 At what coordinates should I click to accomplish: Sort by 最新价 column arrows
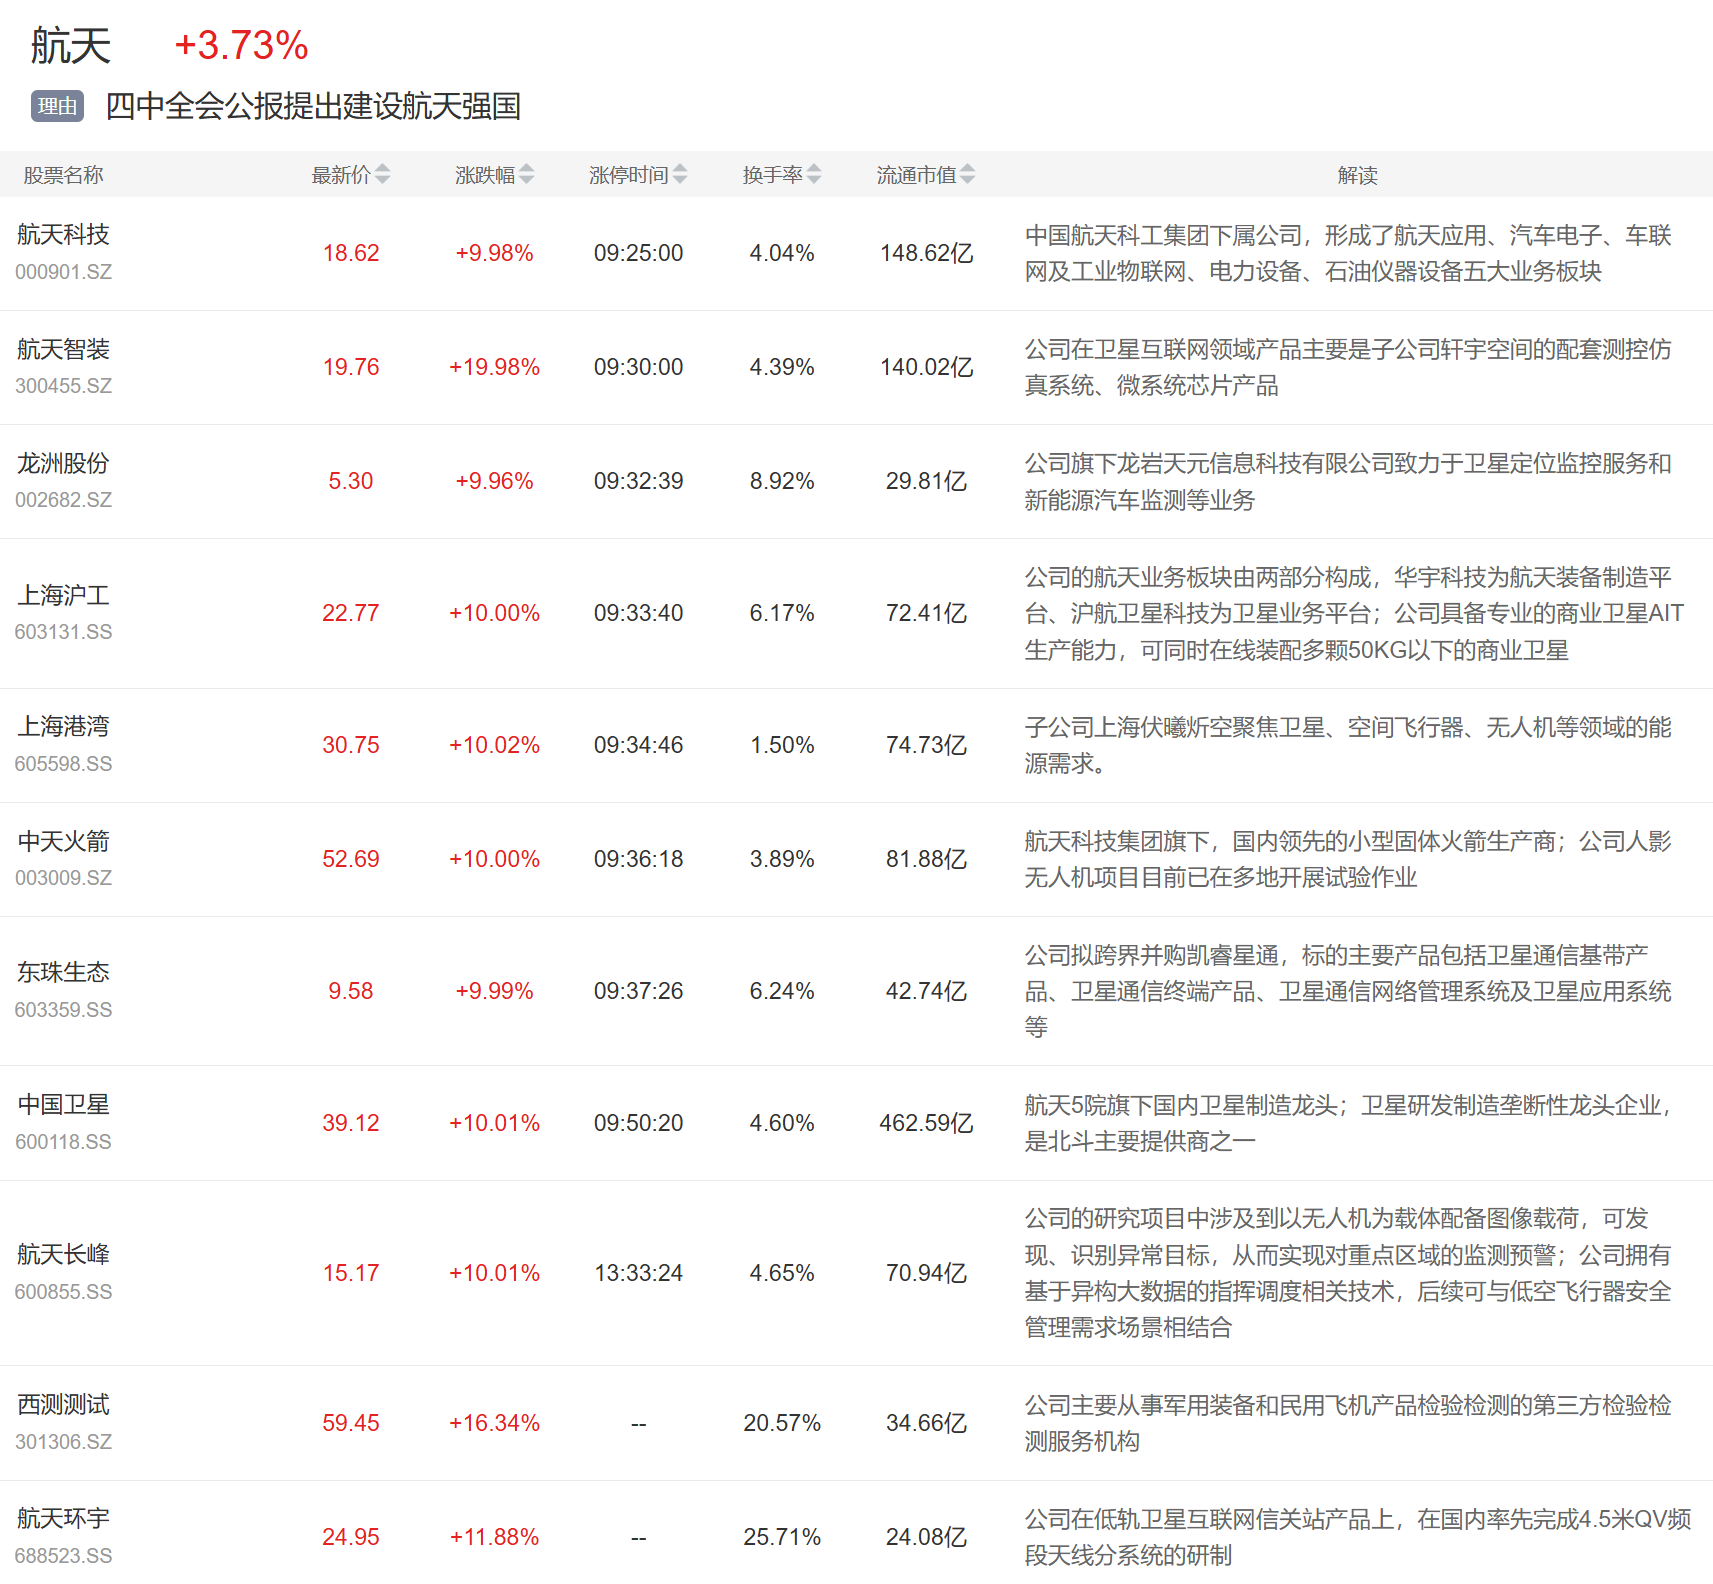coord(382,175)
